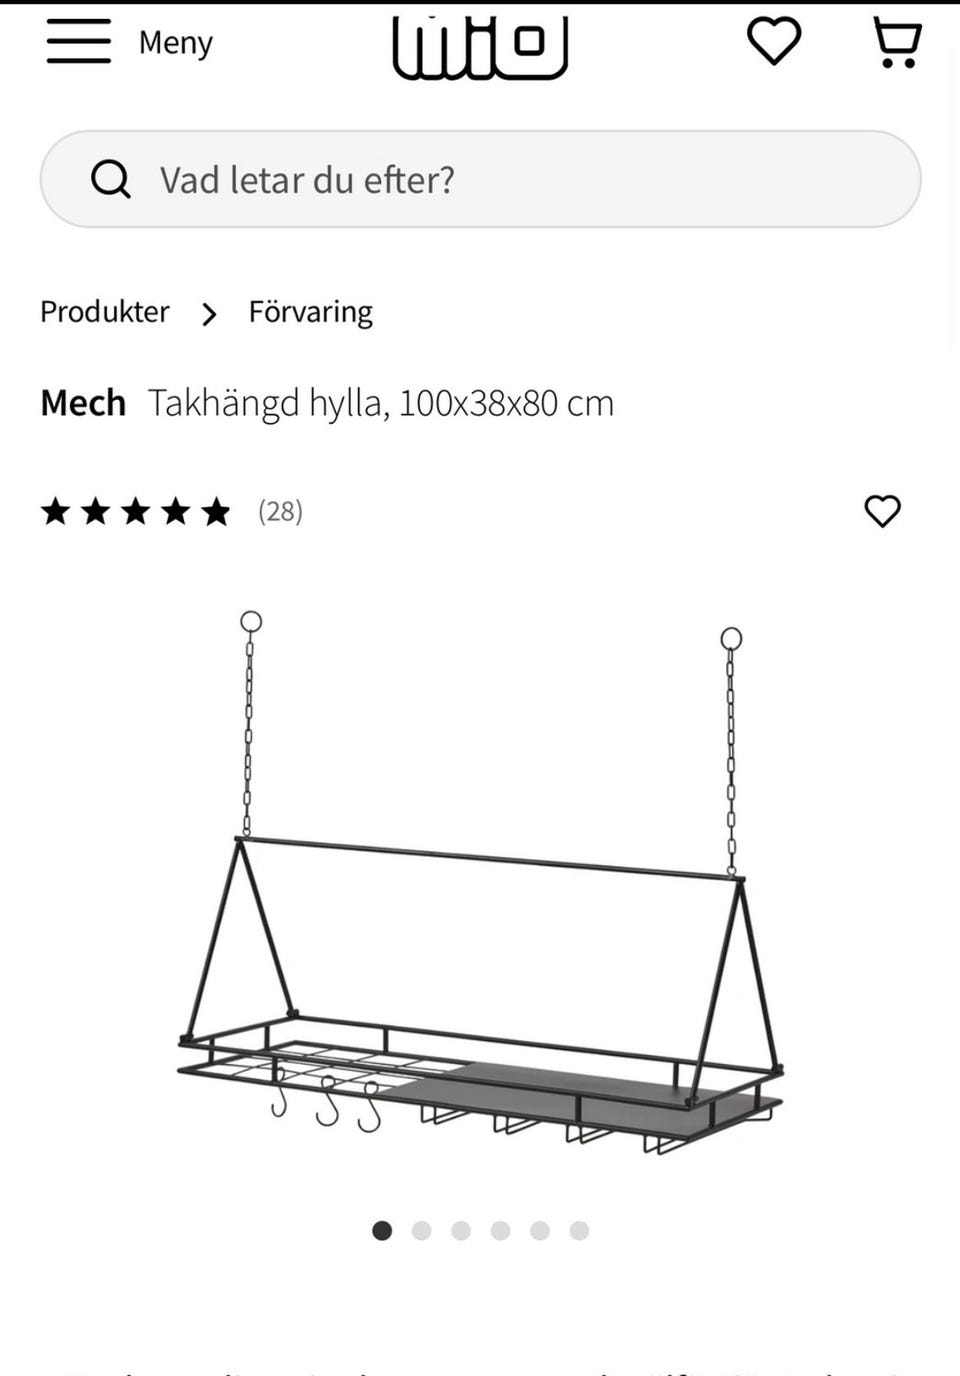Show first product image dot

[x=382, y=1230]
